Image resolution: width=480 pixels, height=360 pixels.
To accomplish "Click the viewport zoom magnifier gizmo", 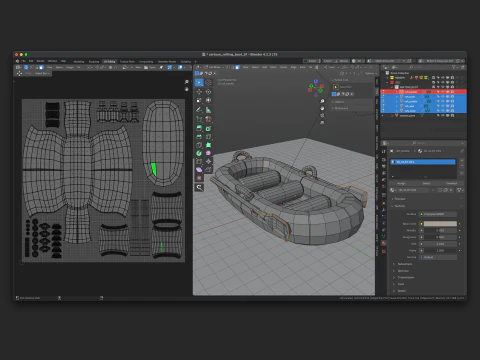I will click(x=322, y=101).
